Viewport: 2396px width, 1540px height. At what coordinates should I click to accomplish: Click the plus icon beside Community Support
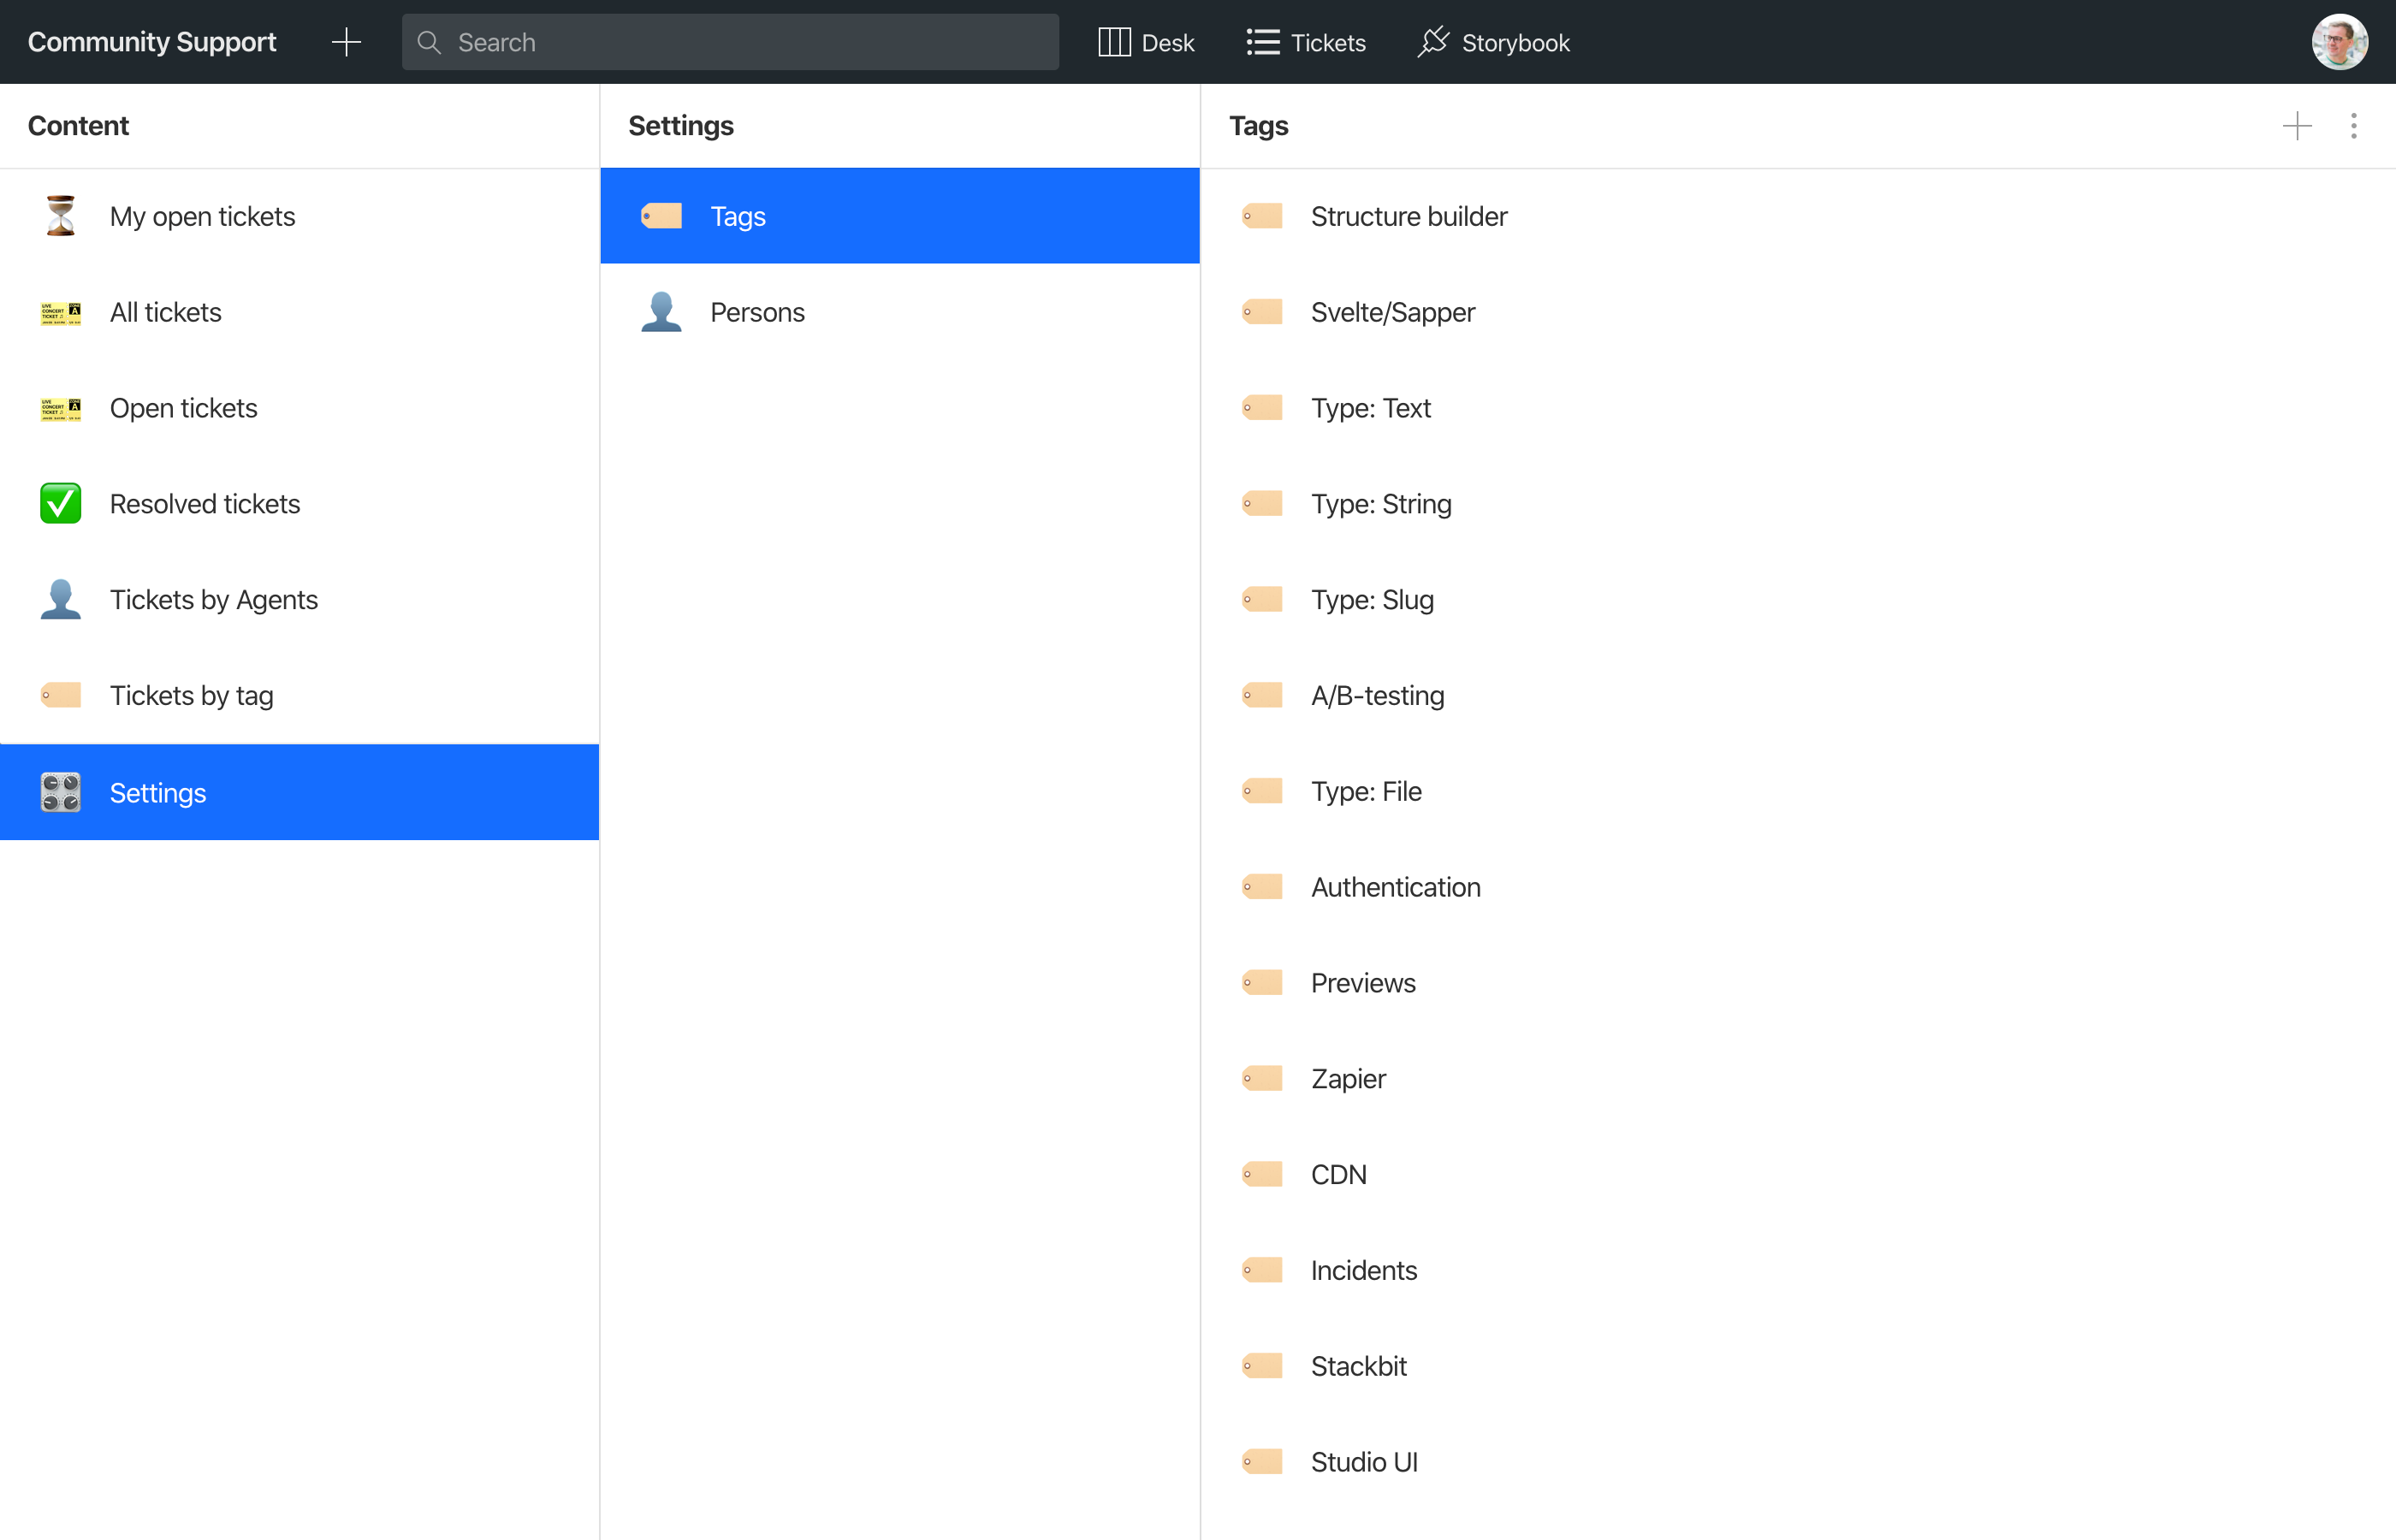click(346, 42)
